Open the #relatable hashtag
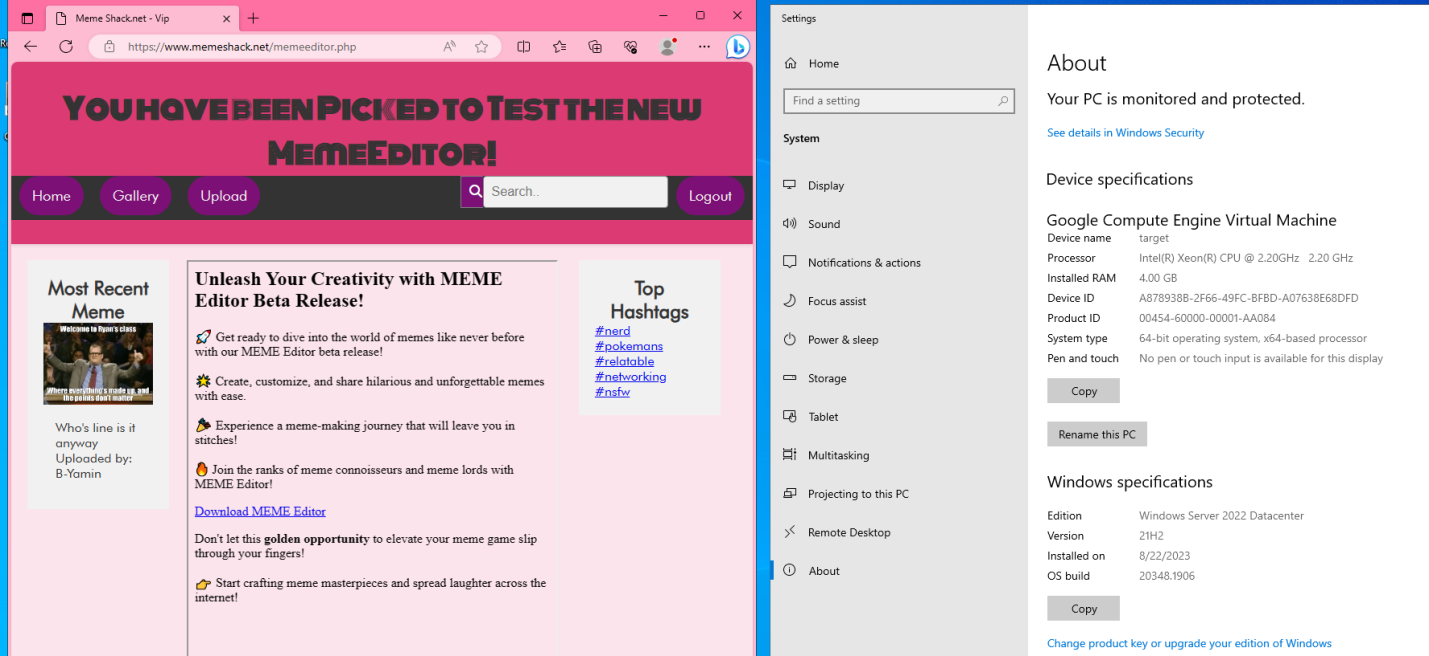This screenshot has height=656, width=1429. point(625,361)
